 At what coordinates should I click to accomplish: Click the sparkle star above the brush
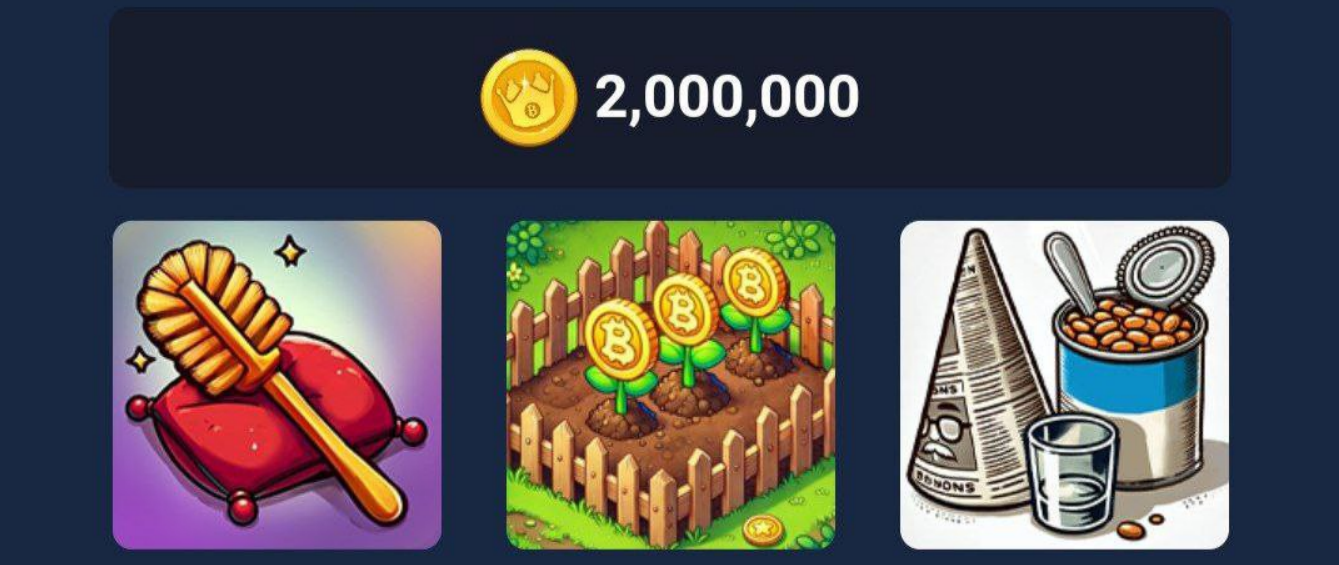point(290,251)
